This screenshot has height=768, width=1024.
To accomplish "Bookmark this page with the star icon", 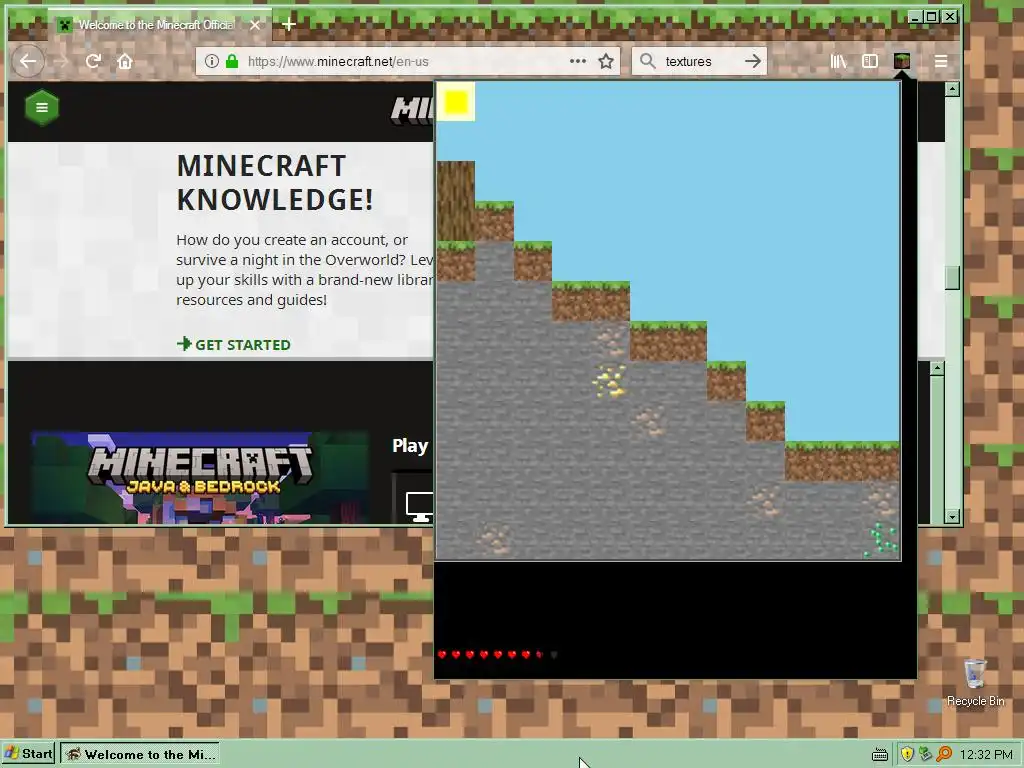I will point(606,61).
